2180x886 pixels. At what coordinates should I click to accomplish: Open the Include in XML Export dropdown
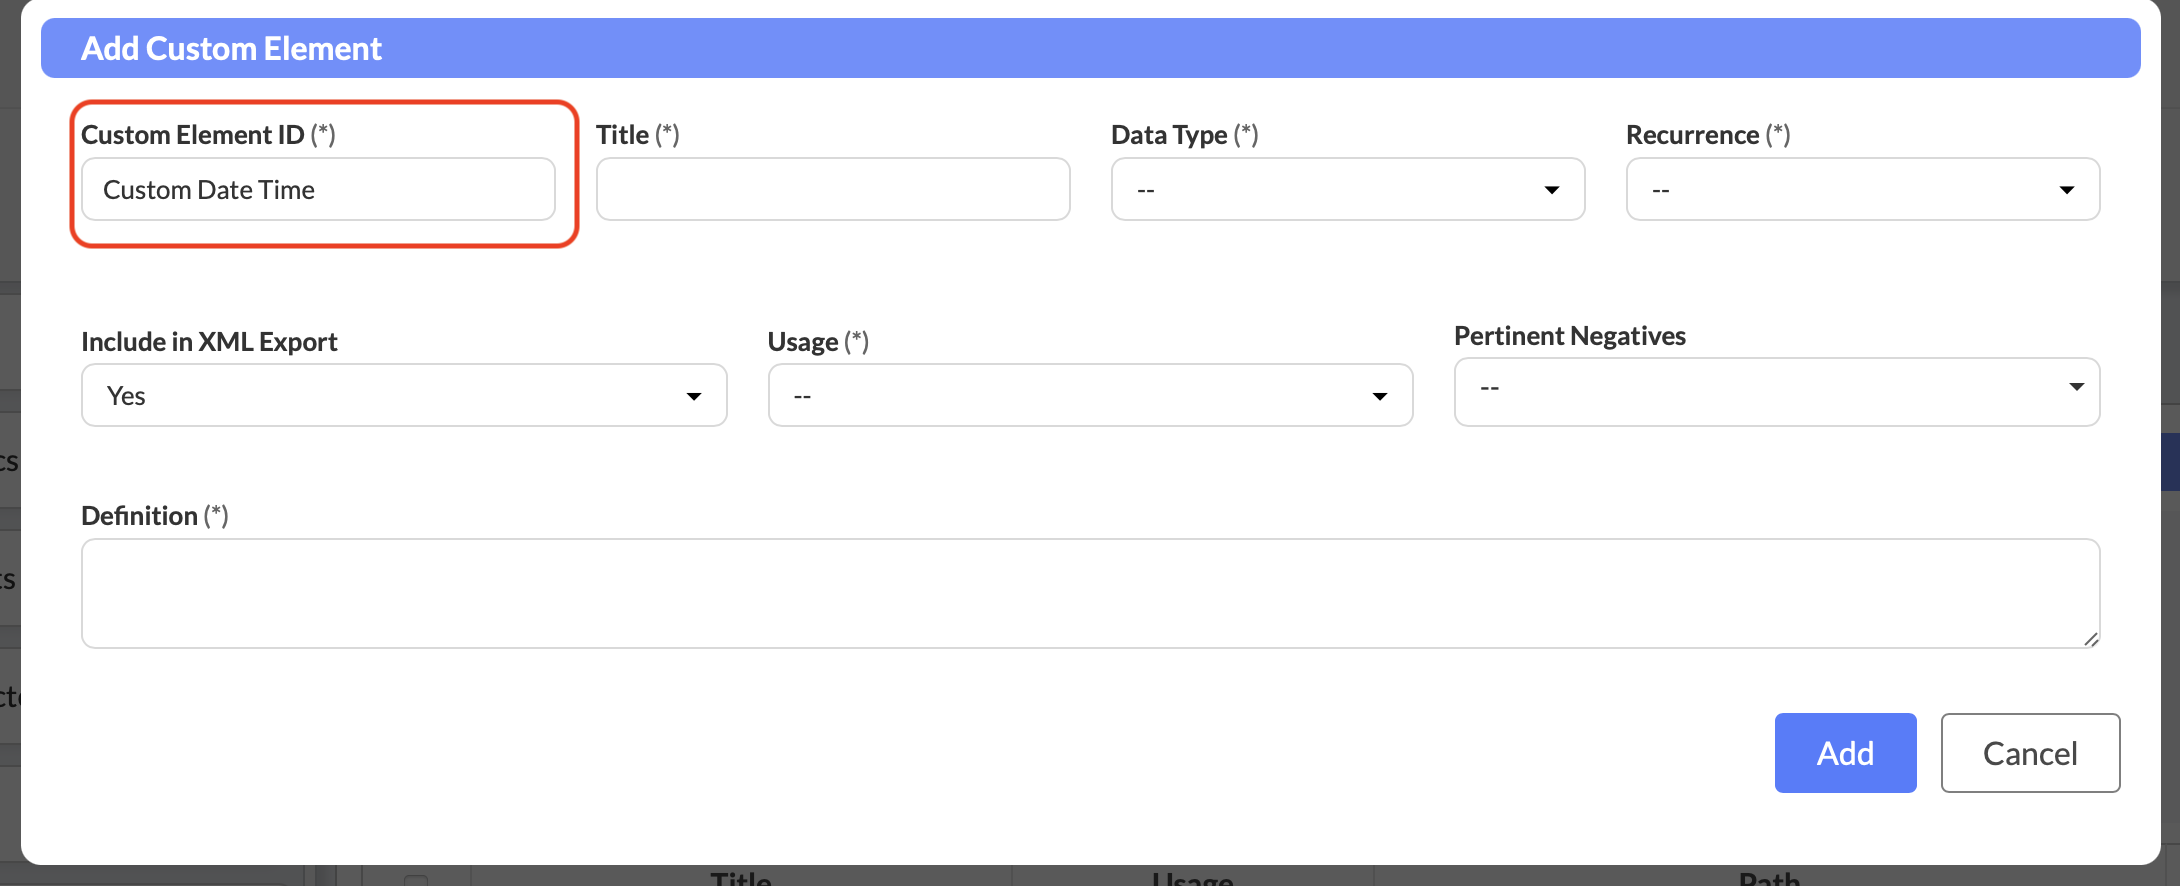403,396
